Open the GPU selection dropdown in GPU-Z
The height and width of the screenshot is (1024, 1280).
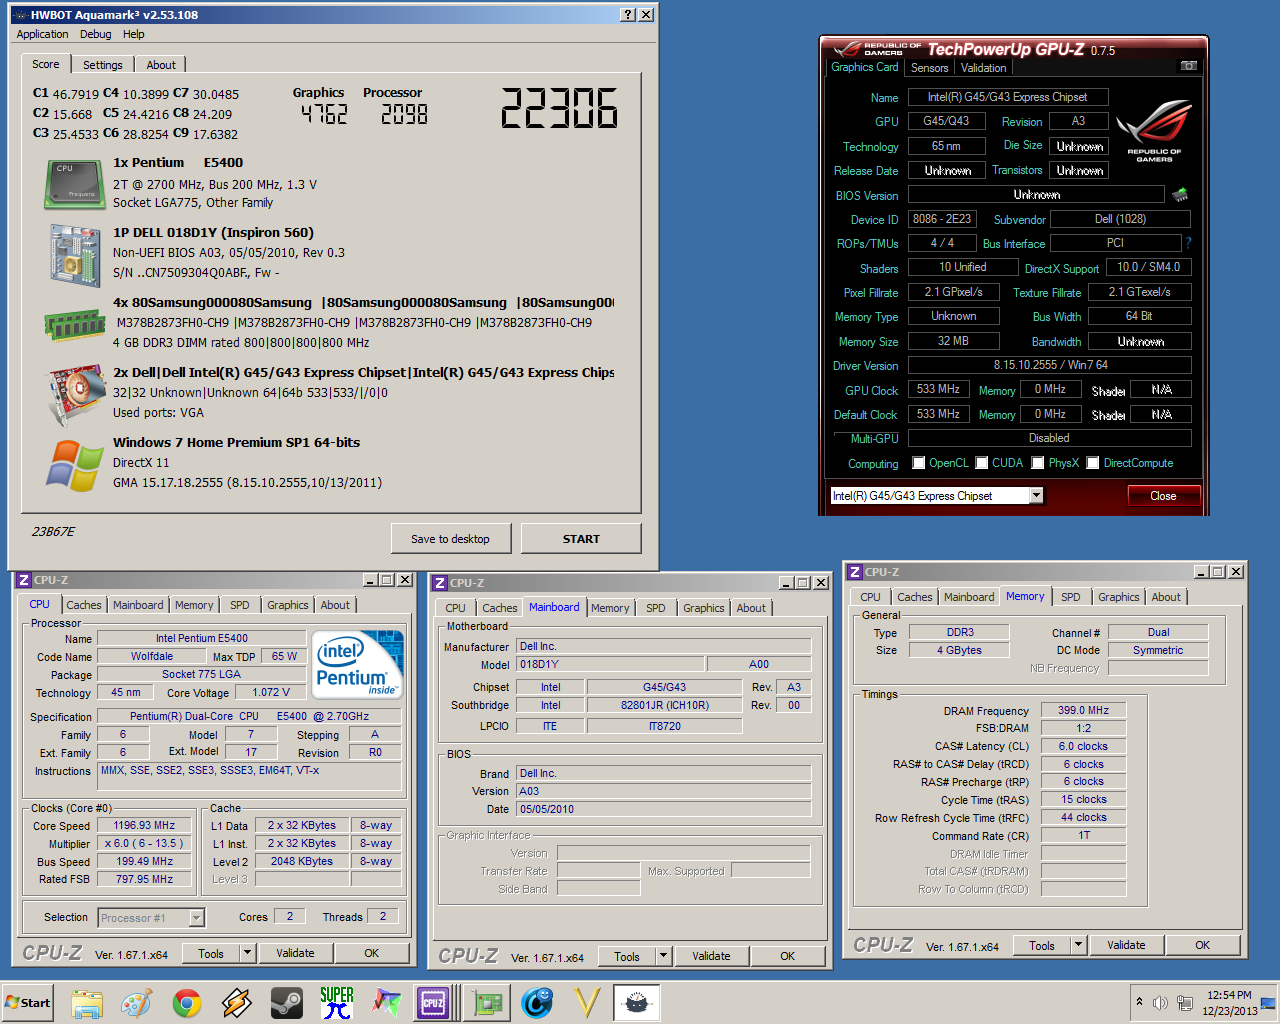click(1036, 496)
